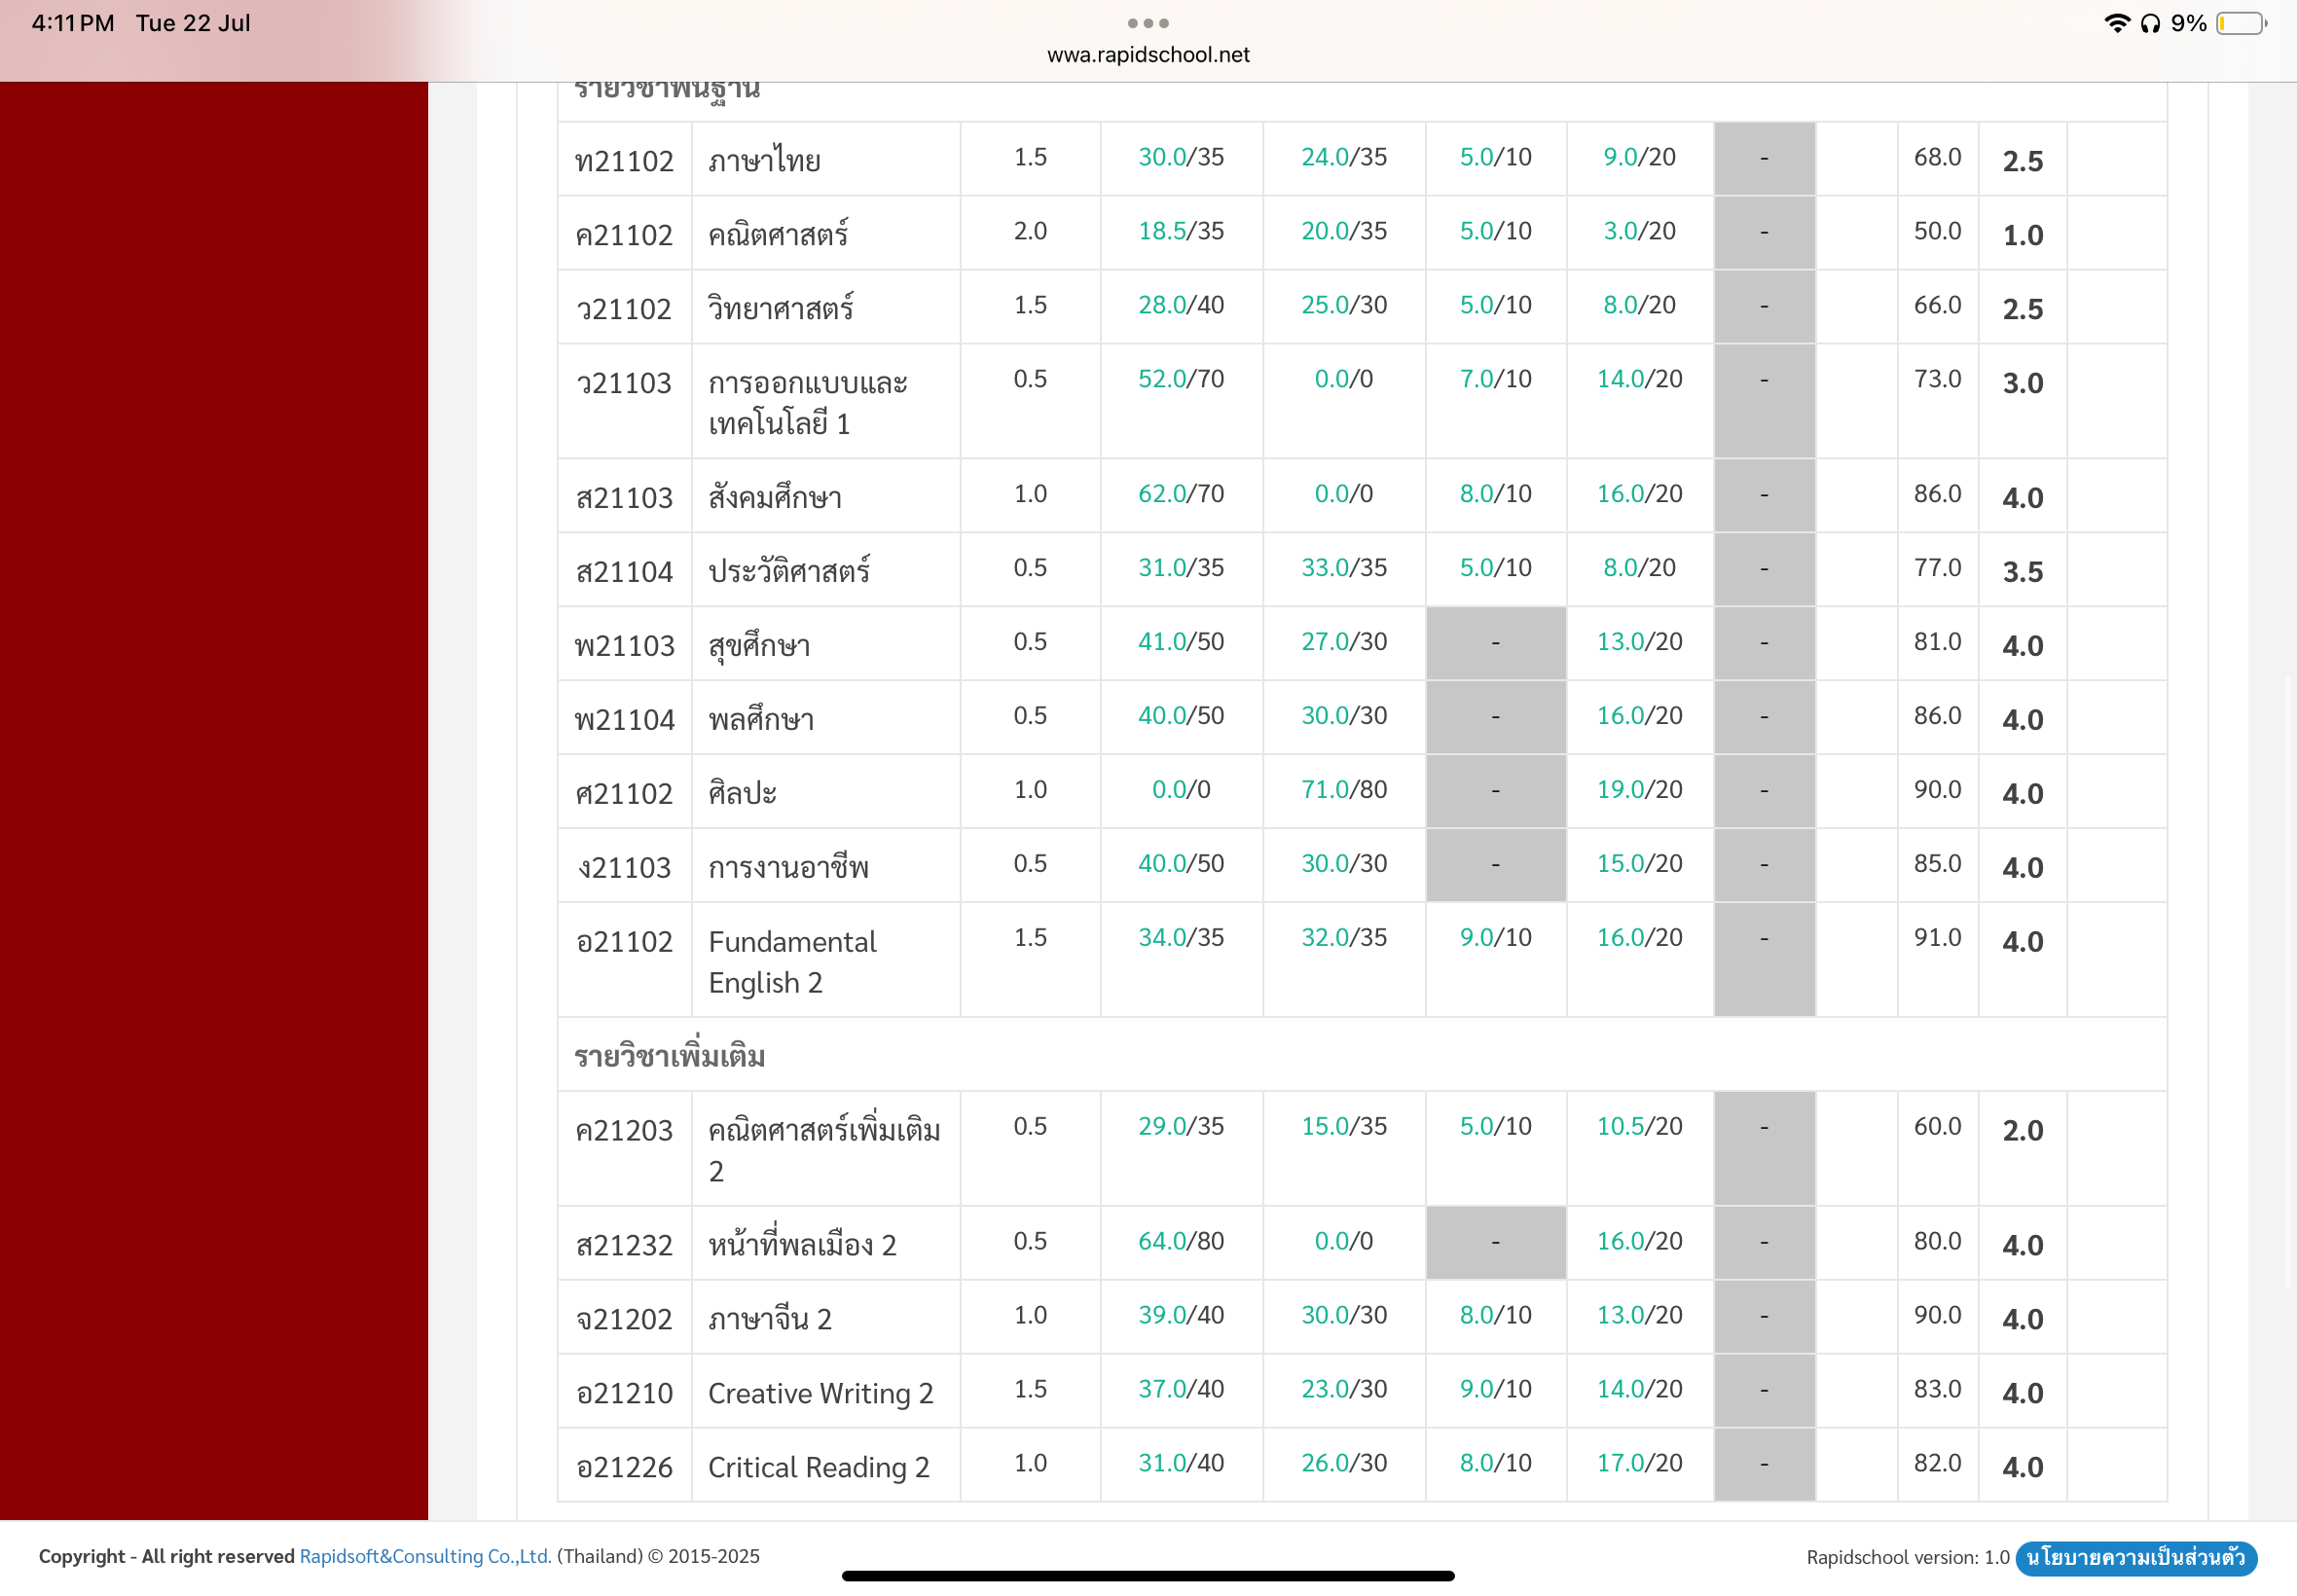2297x1596 pixels.
Task: Tap the headphones status icon
Action: [2150, 23]
